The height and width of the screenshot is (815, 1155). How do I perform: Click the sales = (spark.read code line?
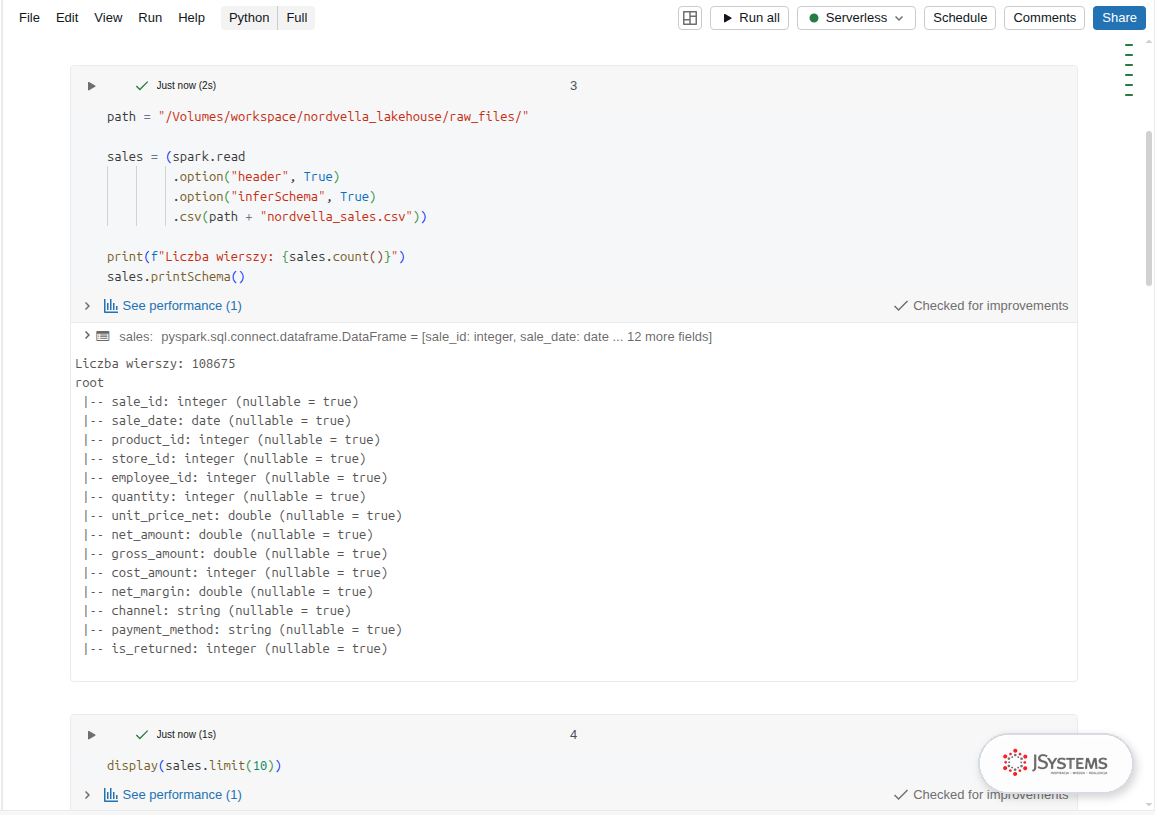click(x=176, y=157)
